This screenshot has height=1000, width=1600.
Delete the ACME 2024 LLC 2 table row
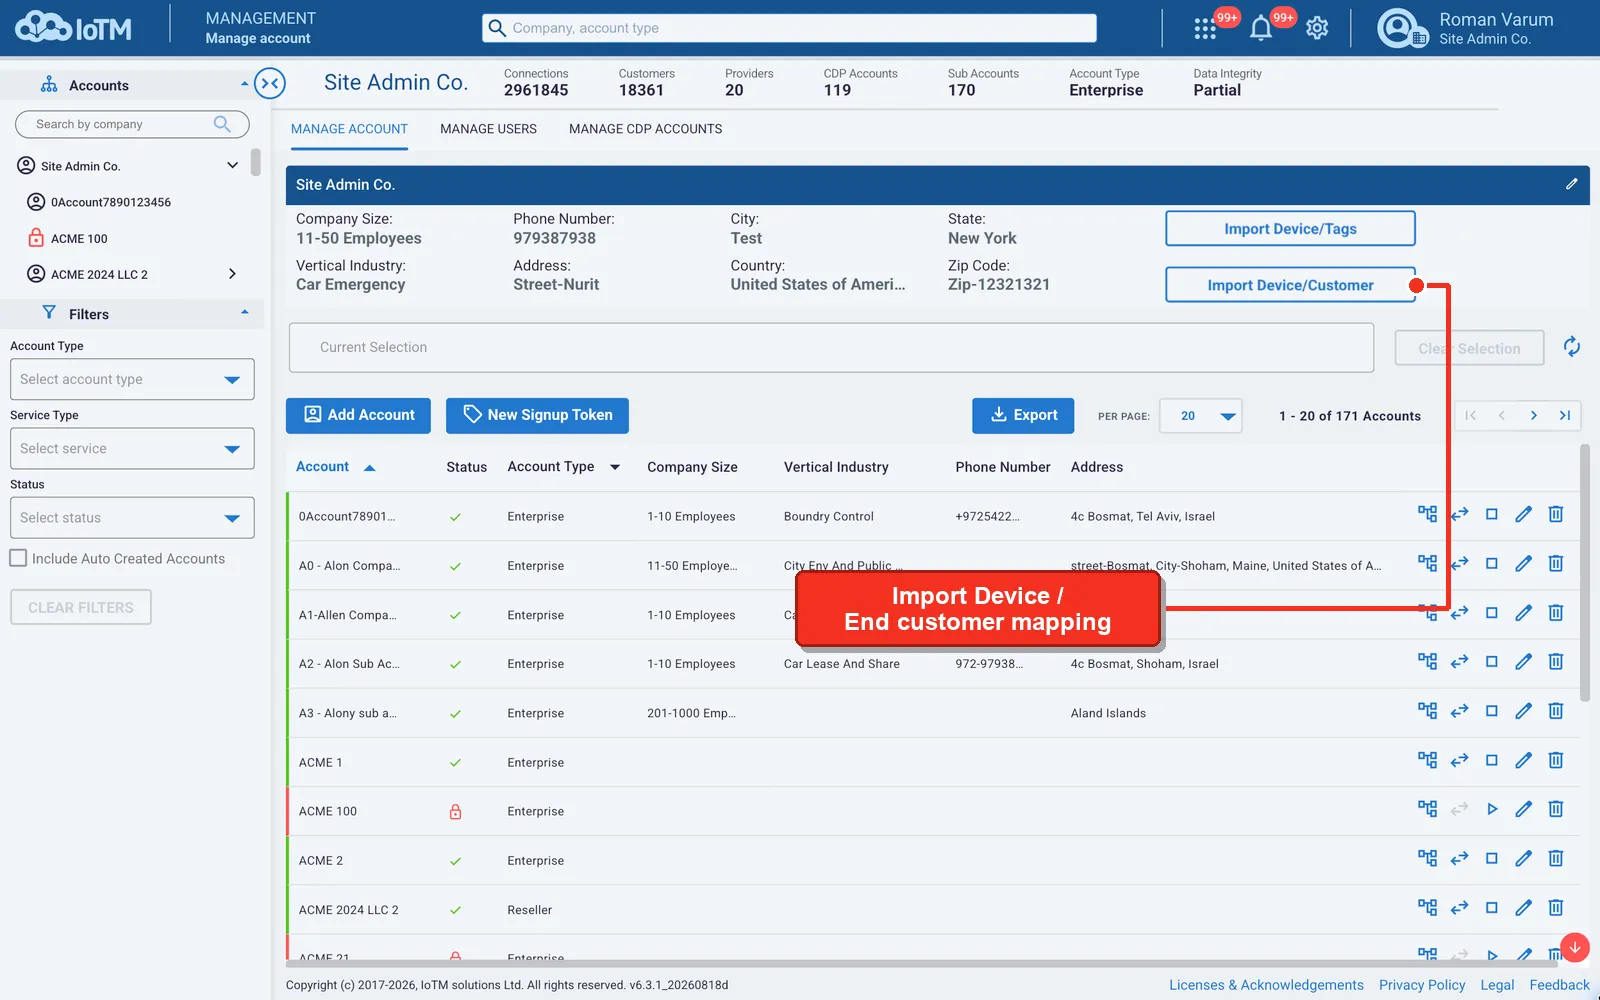[1556, 908]
